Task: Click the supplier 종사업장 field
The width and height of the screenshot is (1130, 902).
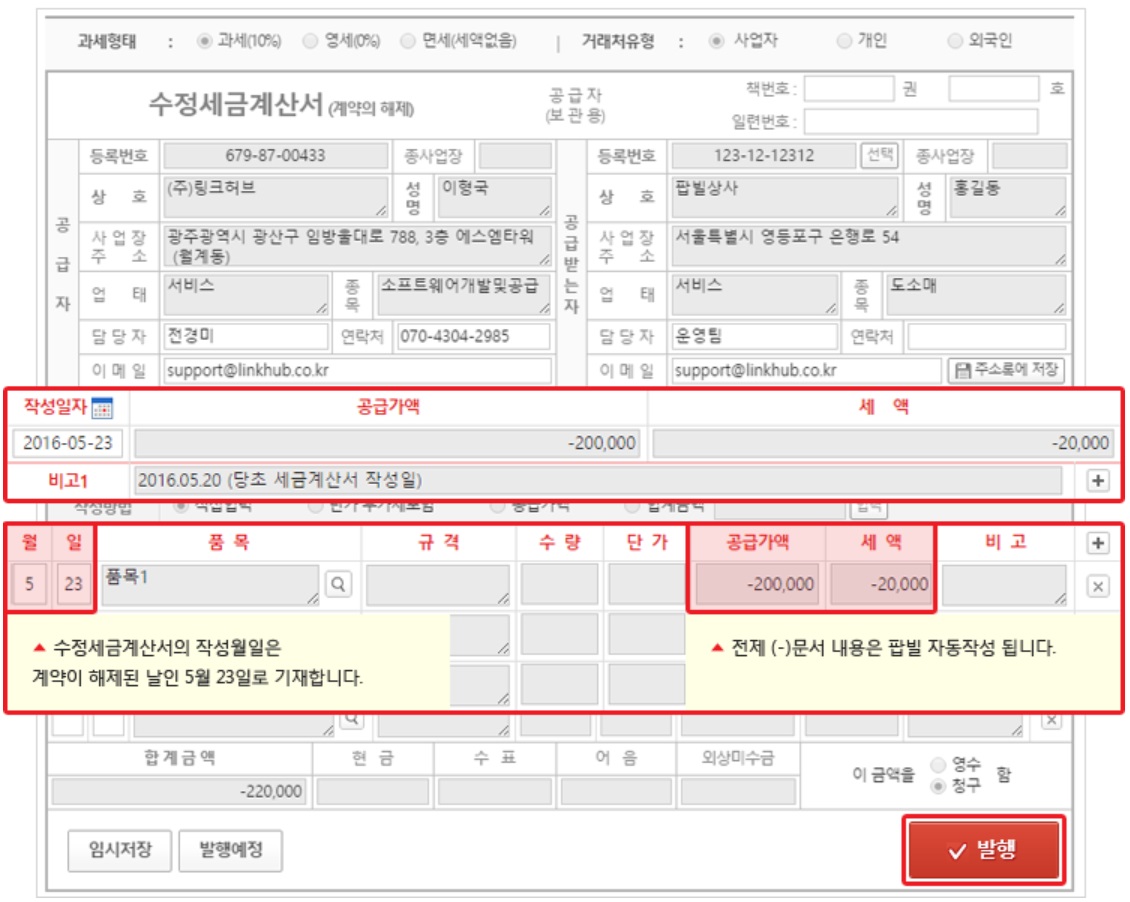Action: pyautogui.click(x=516, y=156)
